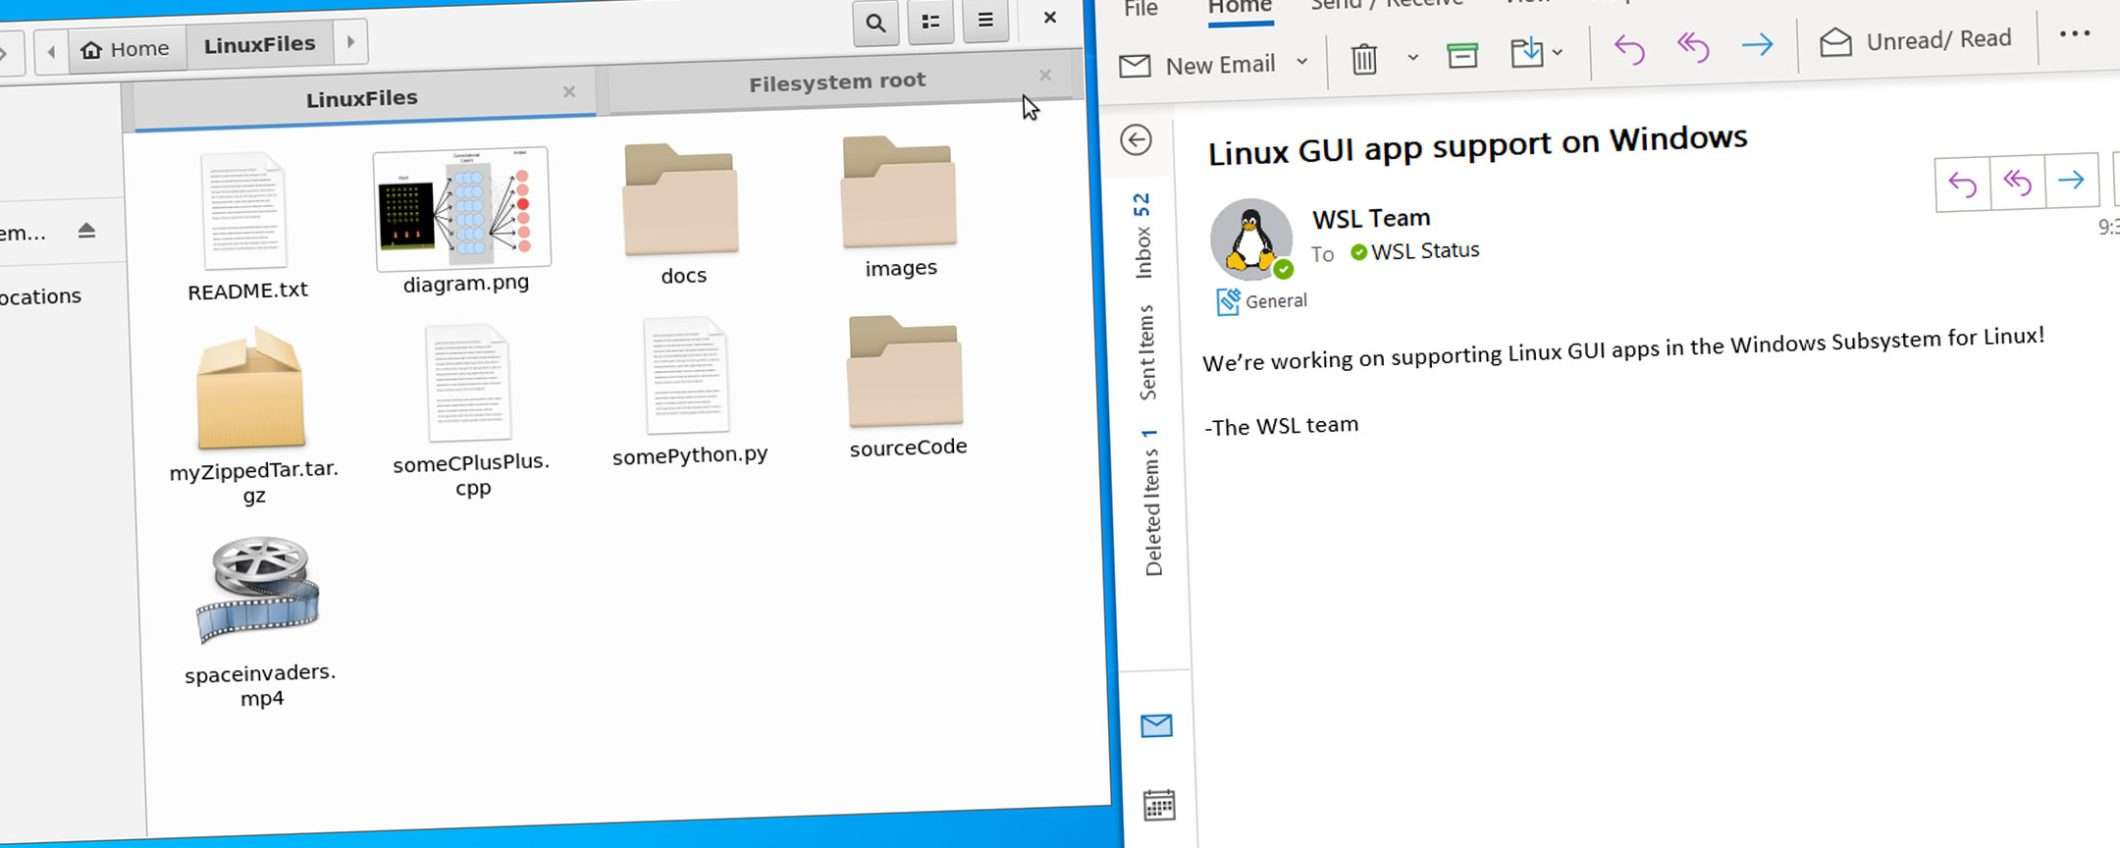The width and height of the screenshot is (2120, 848).
Task: Click the search icon in file manager
Action: tap(875, 23)
